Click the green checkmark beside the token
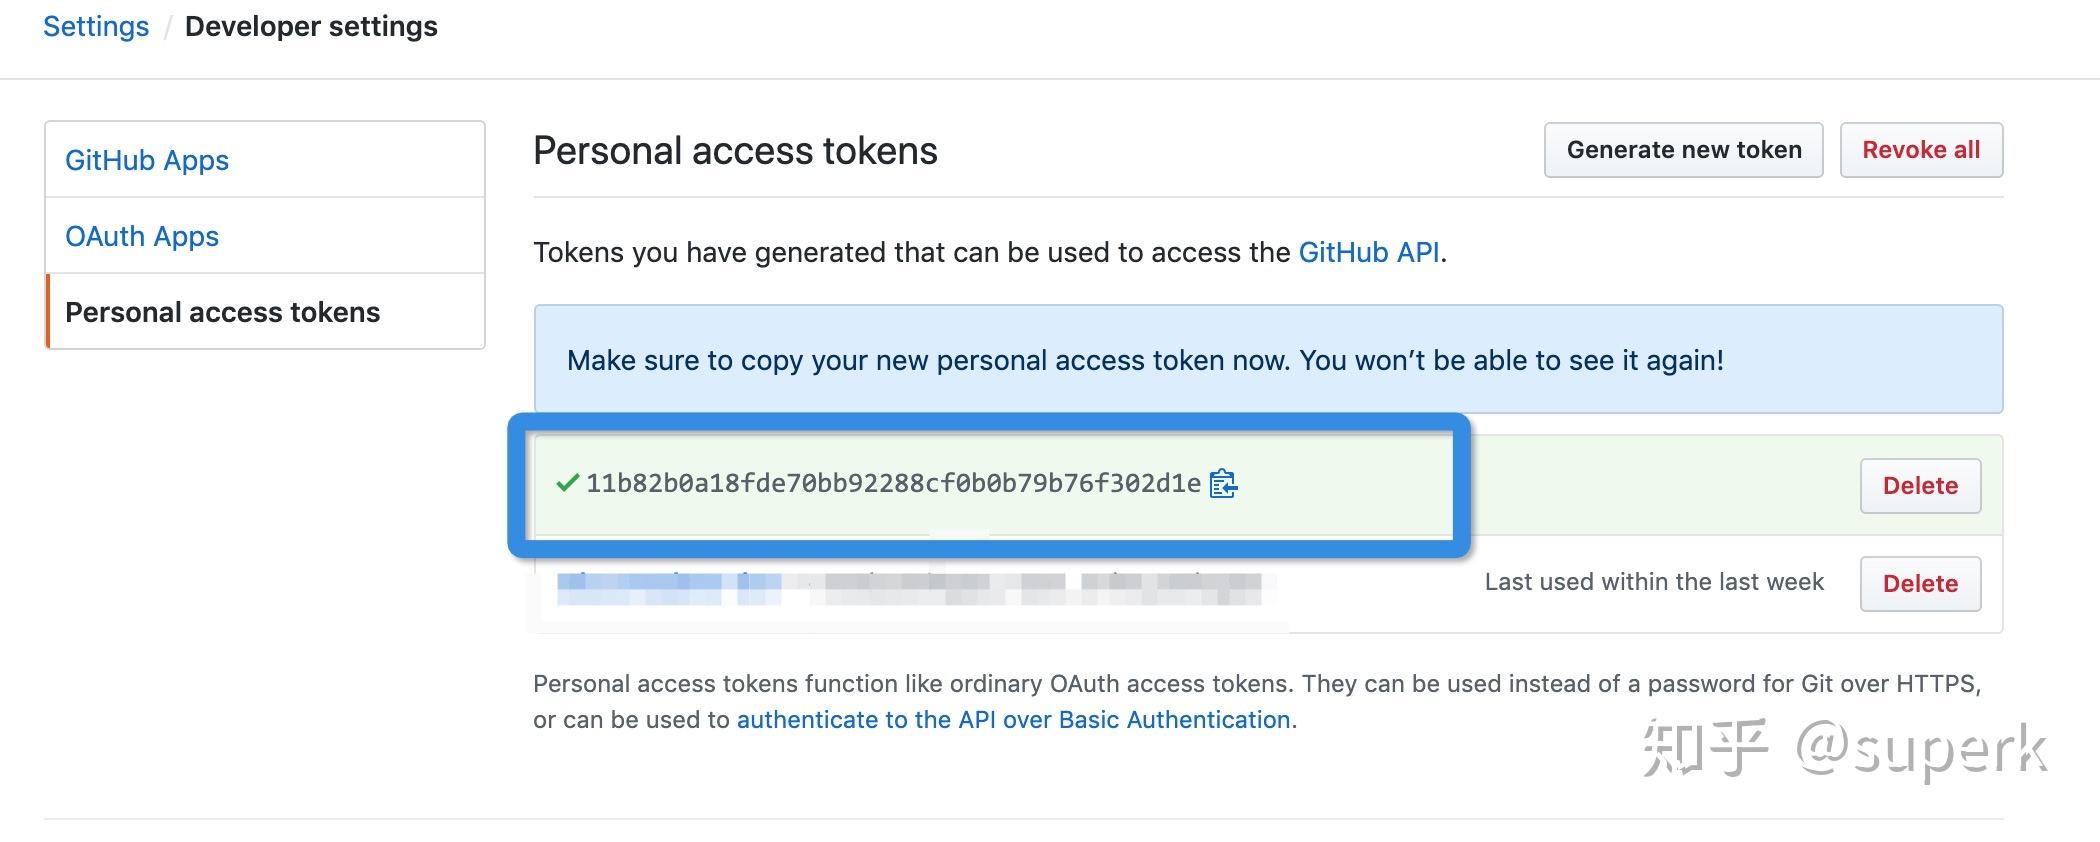This screenshot has height=842, width=2100. point(567,483)
